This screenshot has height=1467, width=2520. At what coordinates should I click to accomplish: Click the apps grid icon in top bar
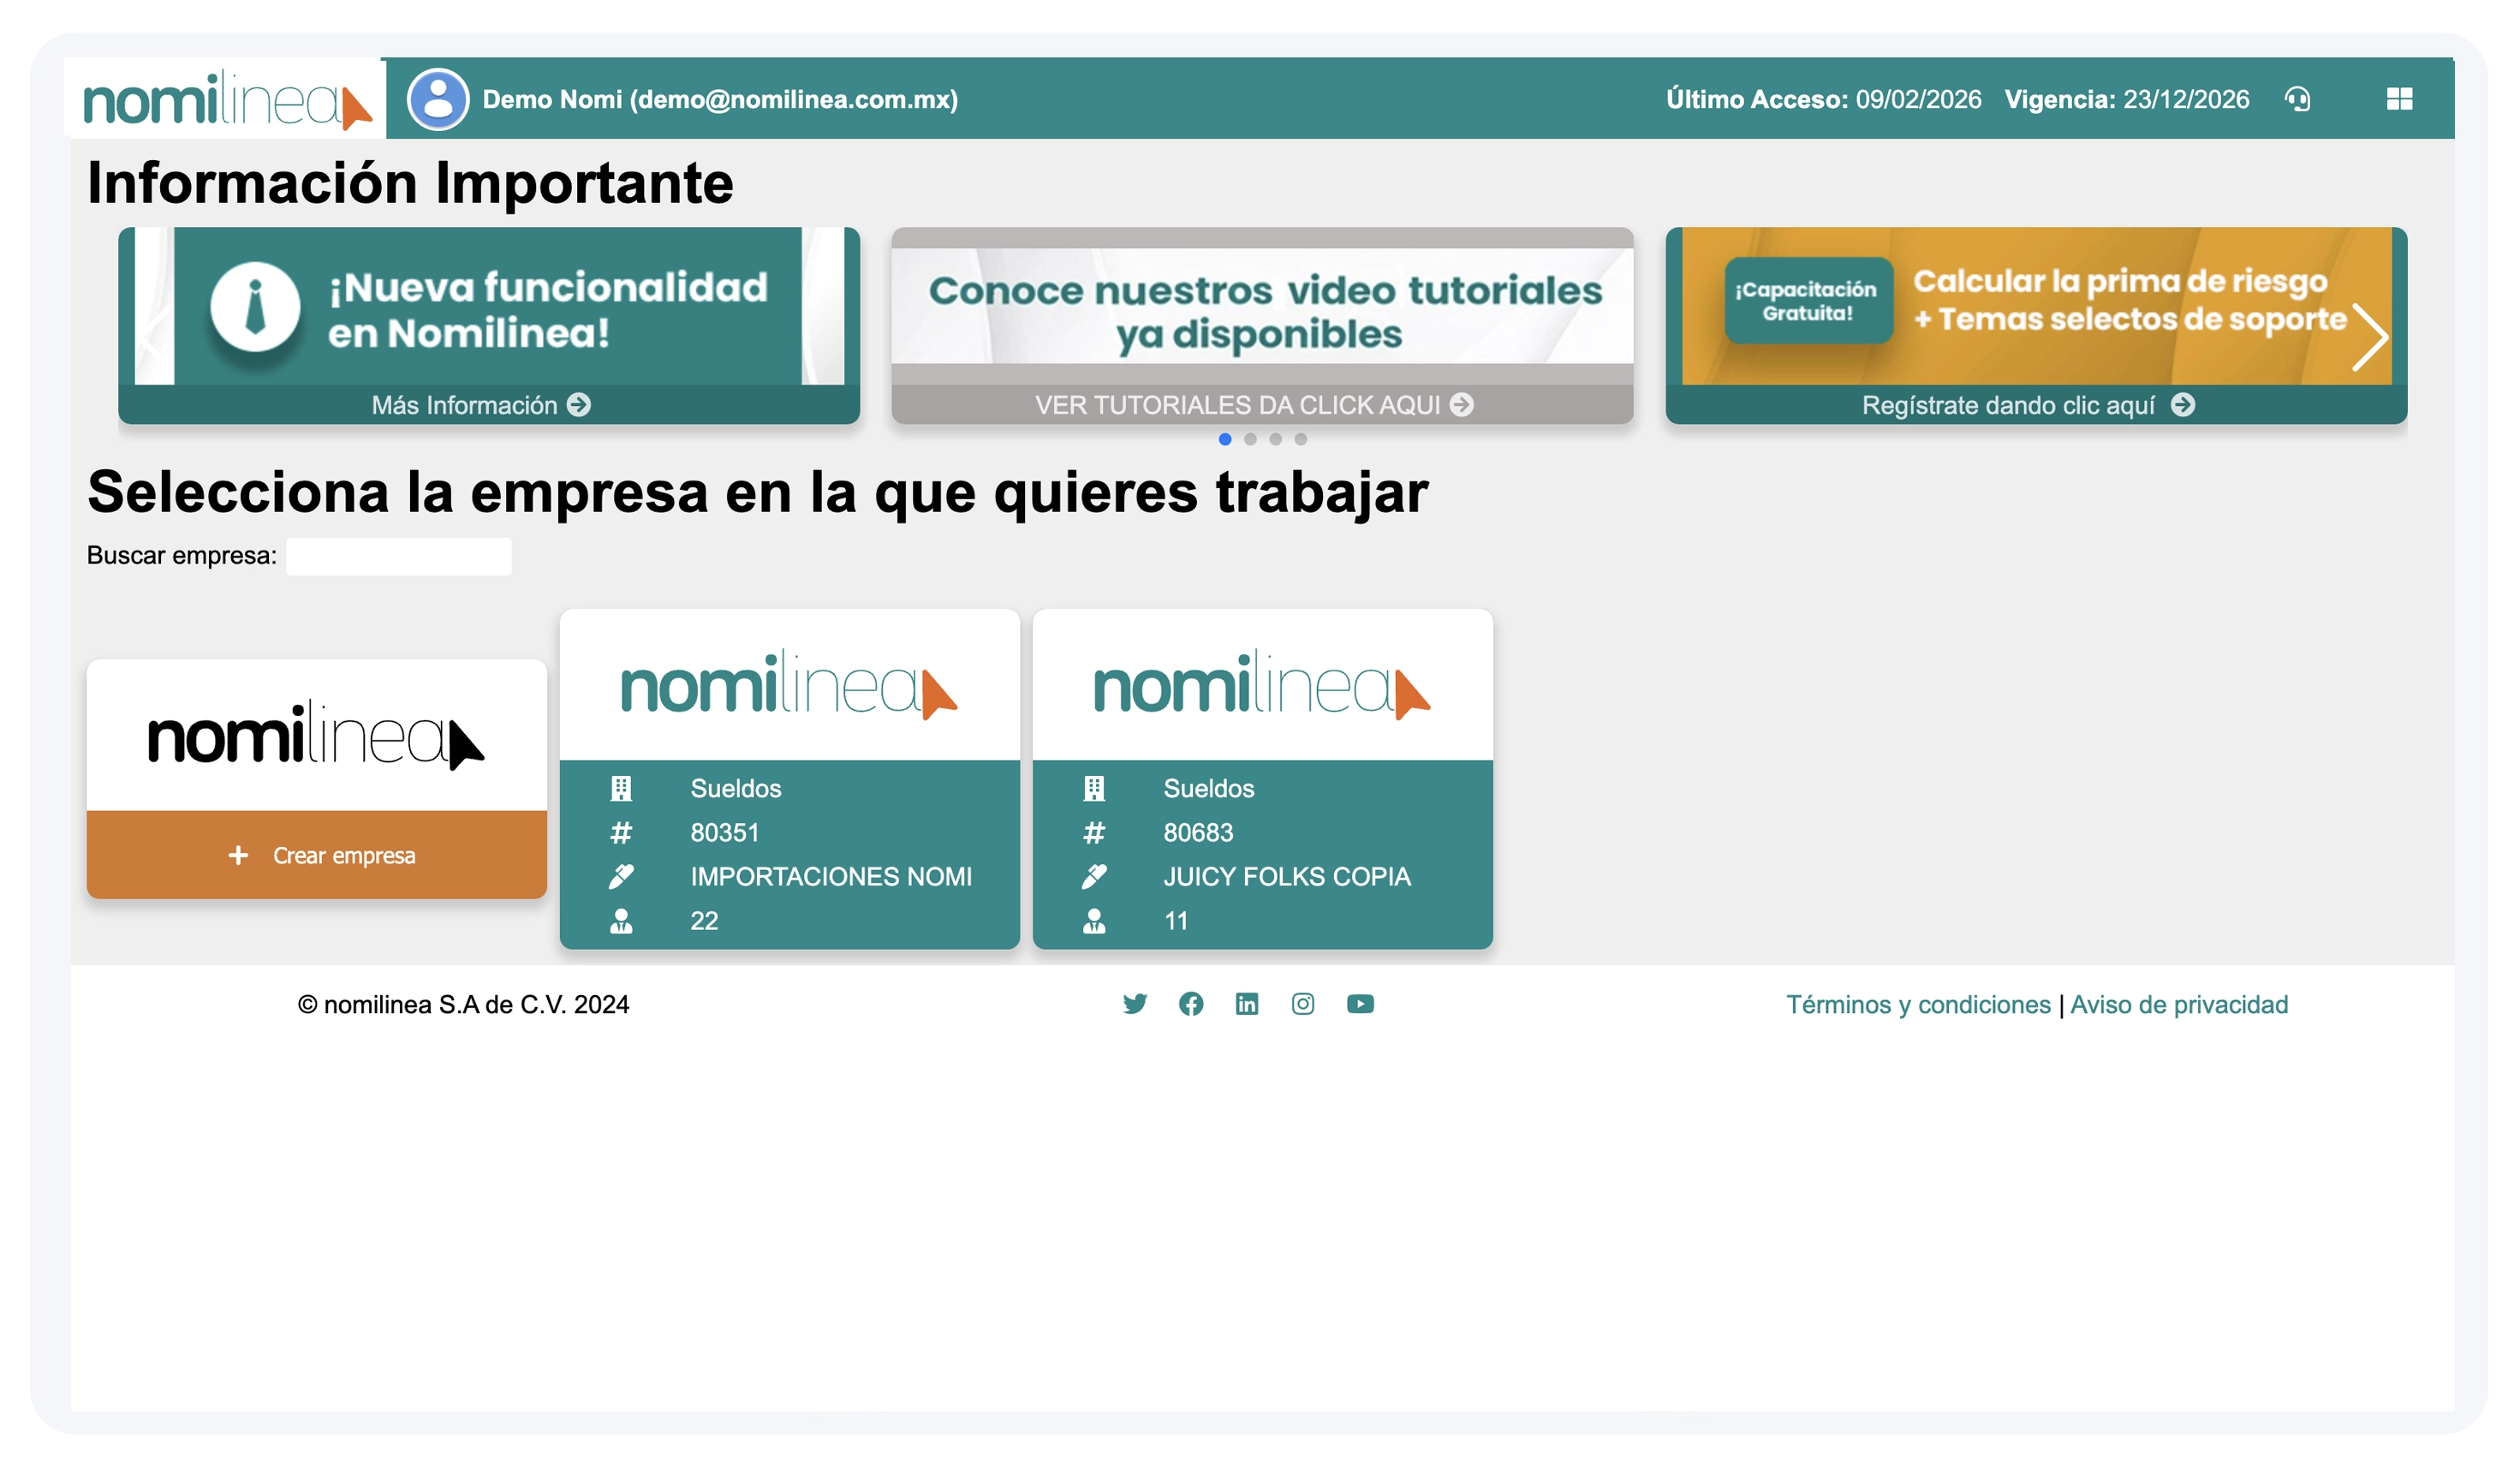(2400, 99)
